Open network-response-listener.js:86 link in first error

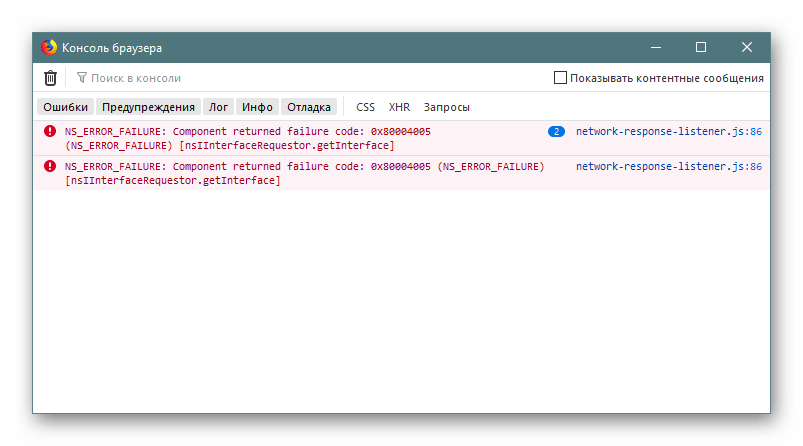[x=668, y=131]
